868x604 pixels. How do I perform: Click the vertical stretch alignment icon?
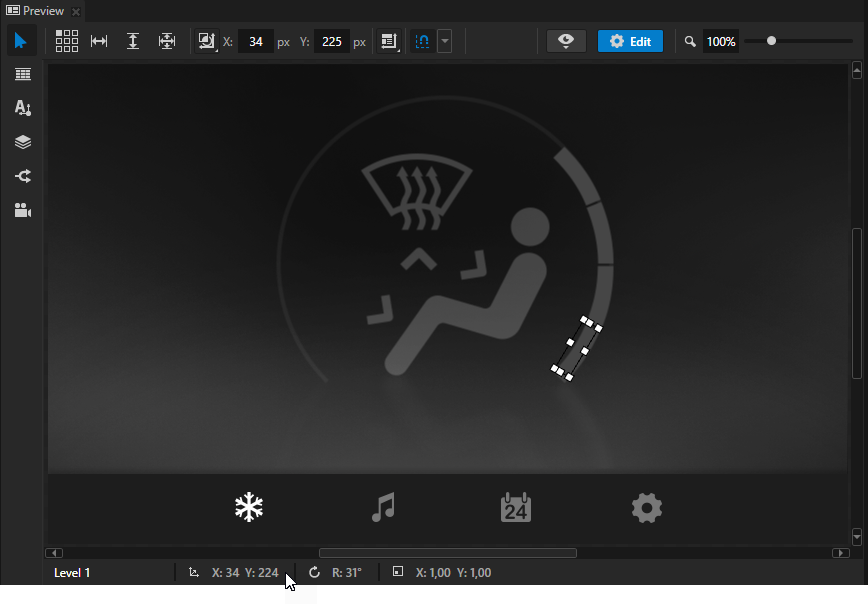[x=132, y=41]
